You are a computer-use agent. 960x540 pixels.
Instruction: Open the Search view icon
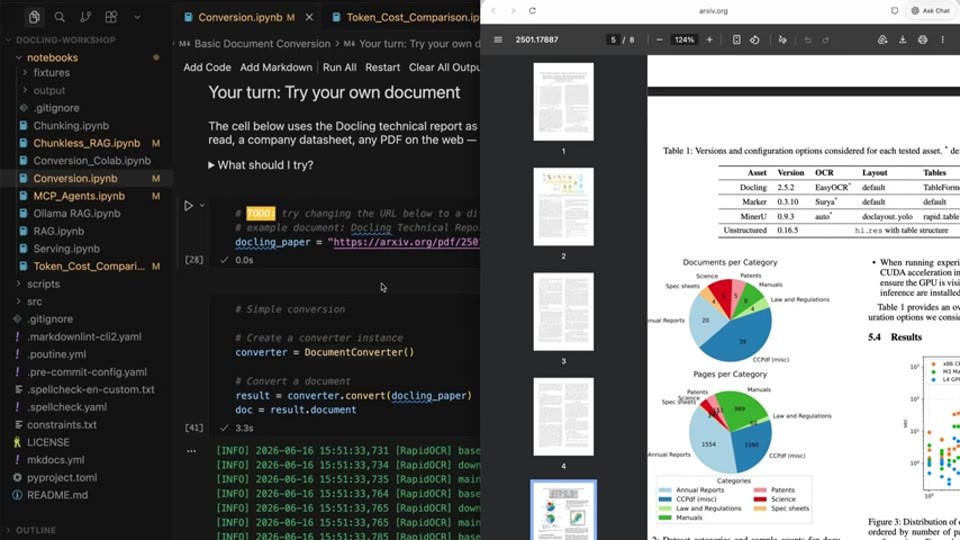[x=59, y=17]
